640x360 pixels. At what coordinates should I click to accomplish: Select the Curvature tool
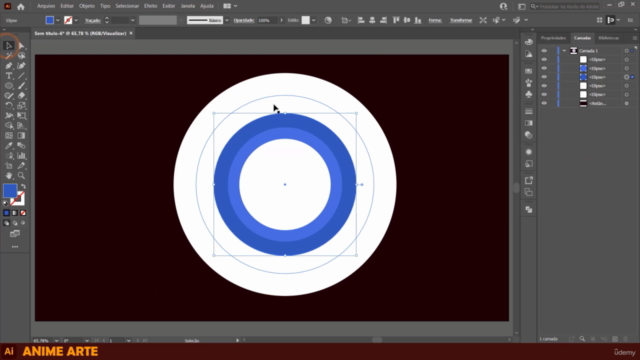pos(21,66)
